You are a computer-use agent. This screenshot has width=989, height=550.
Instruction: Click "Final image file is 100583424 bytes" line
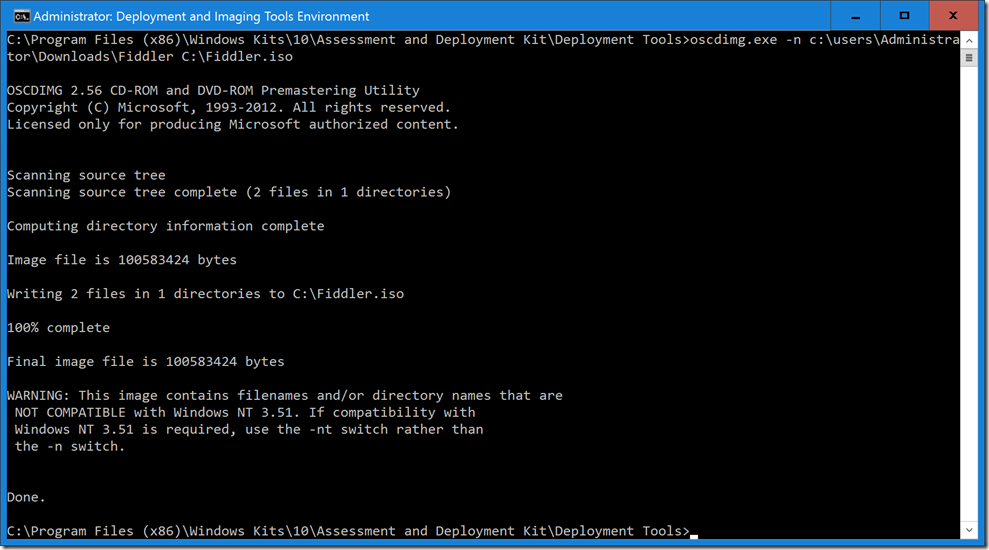tap(145, 361)
